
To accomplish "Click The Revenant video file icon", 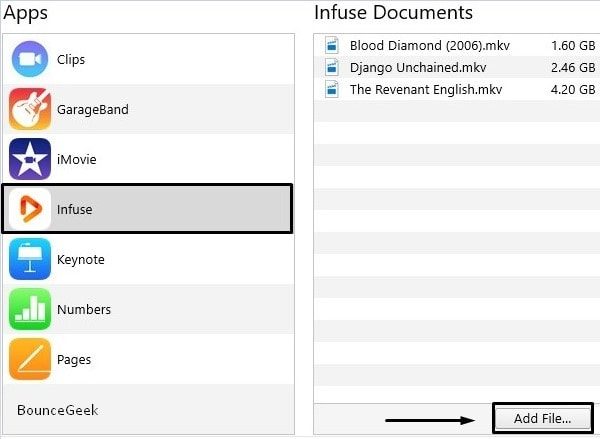I will 332,89.
